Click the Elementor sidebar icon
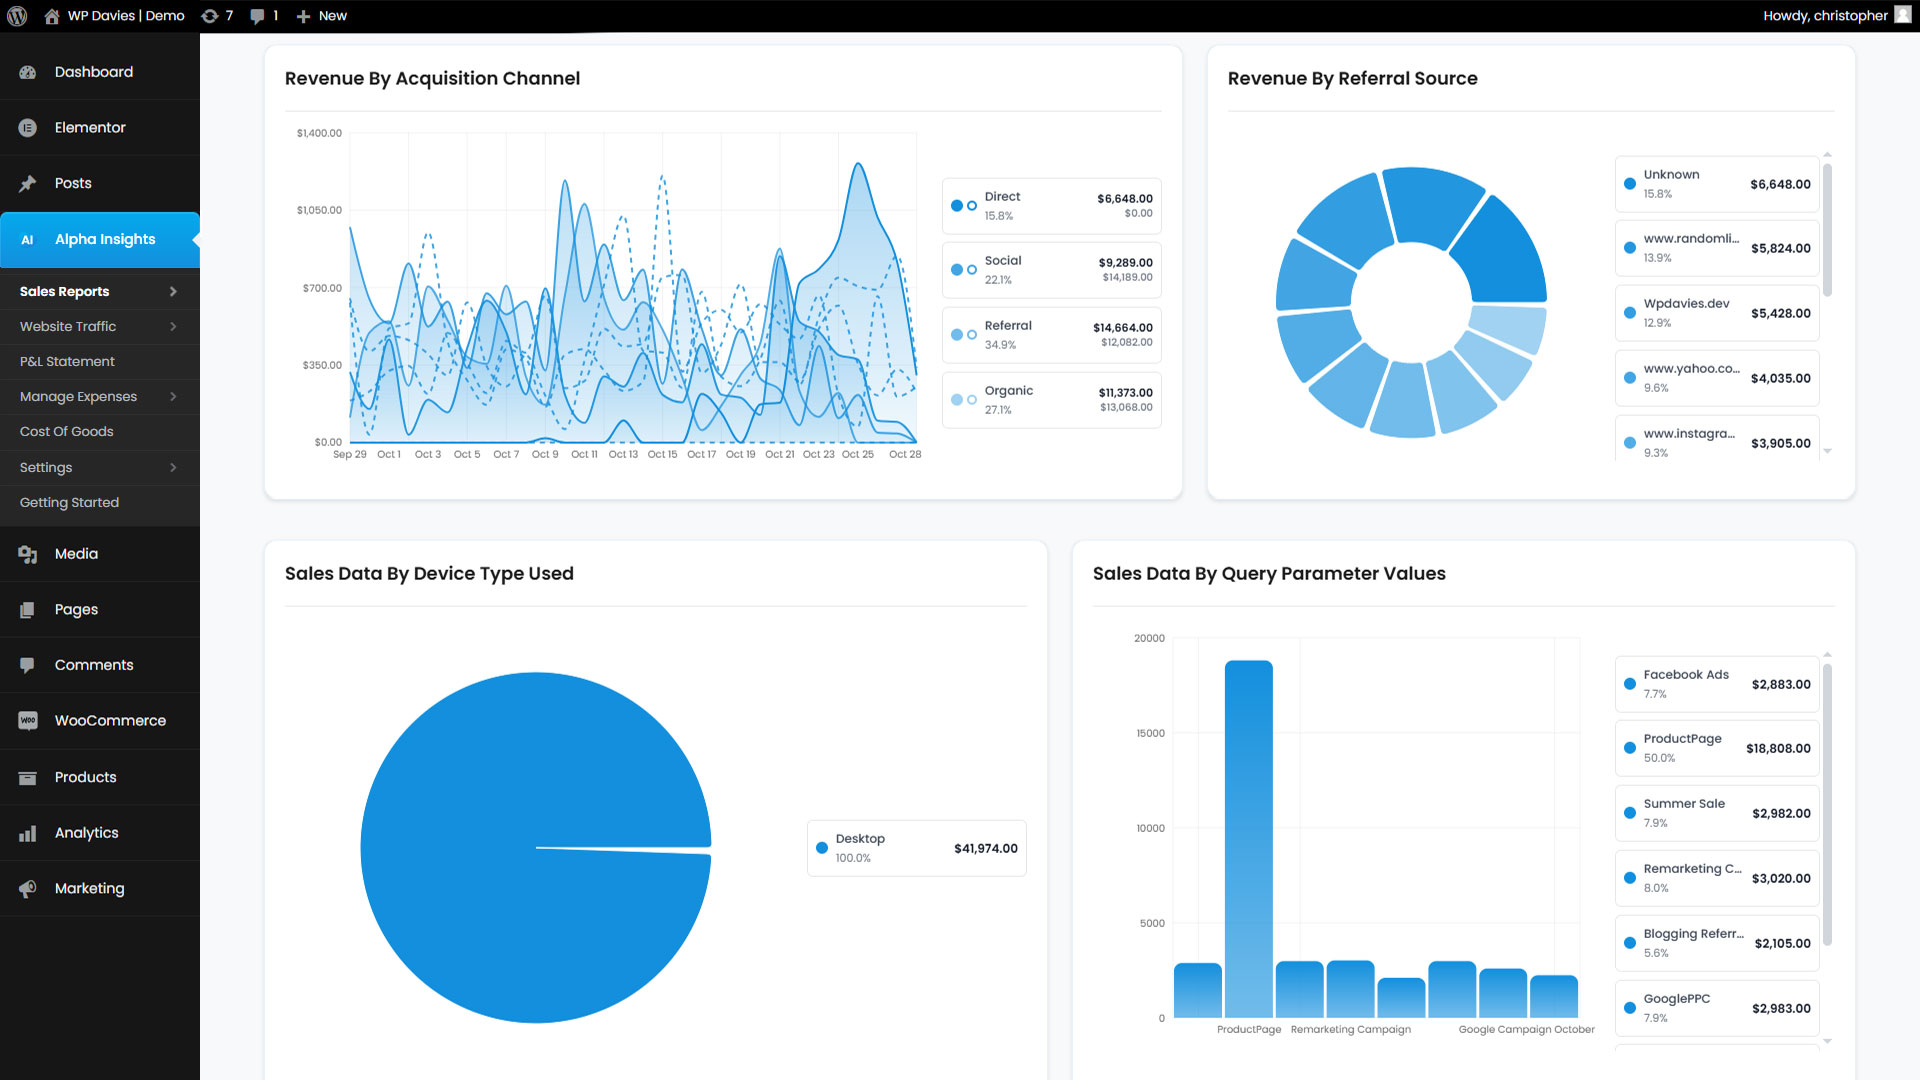This screenshot has height=1080, width=1920. click(28, 128)
